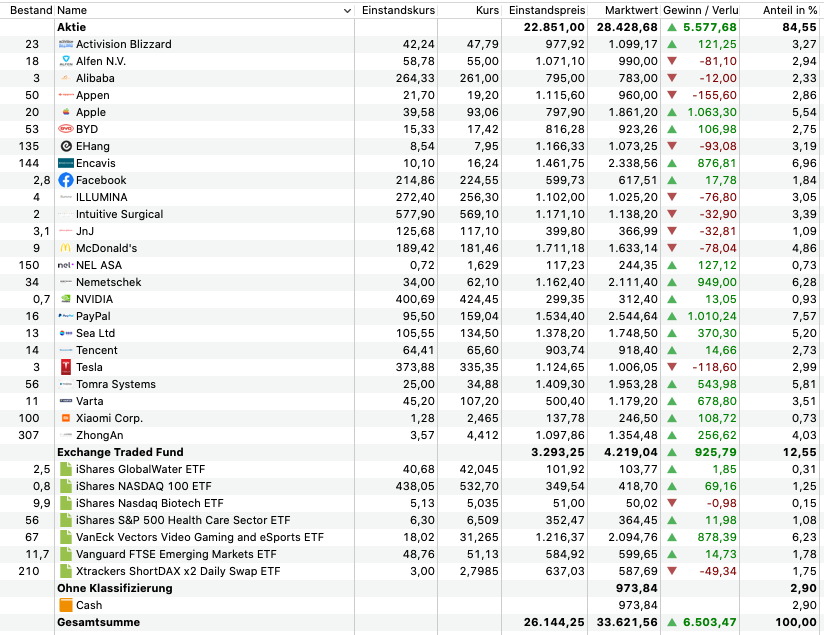Select the Exchange Traded Fund category row
Image resolution: width=824 pixels, height=635 pixels.
pyautogui.click(x=412, y=452)
